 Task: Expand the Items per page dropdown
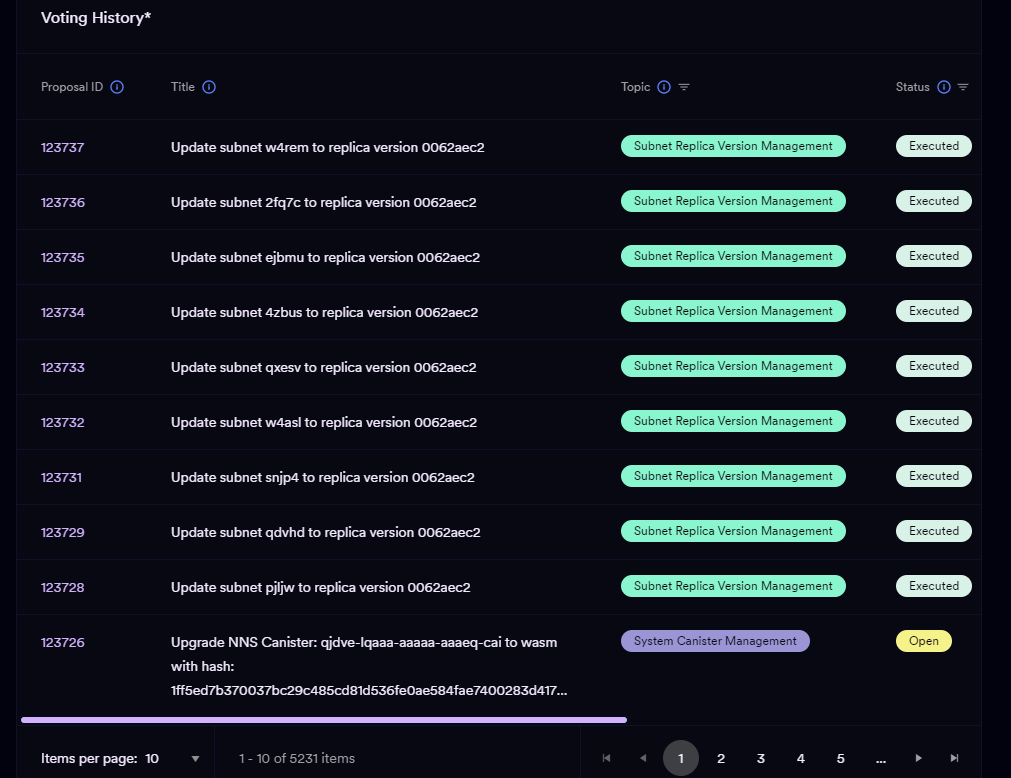(195, 759)
